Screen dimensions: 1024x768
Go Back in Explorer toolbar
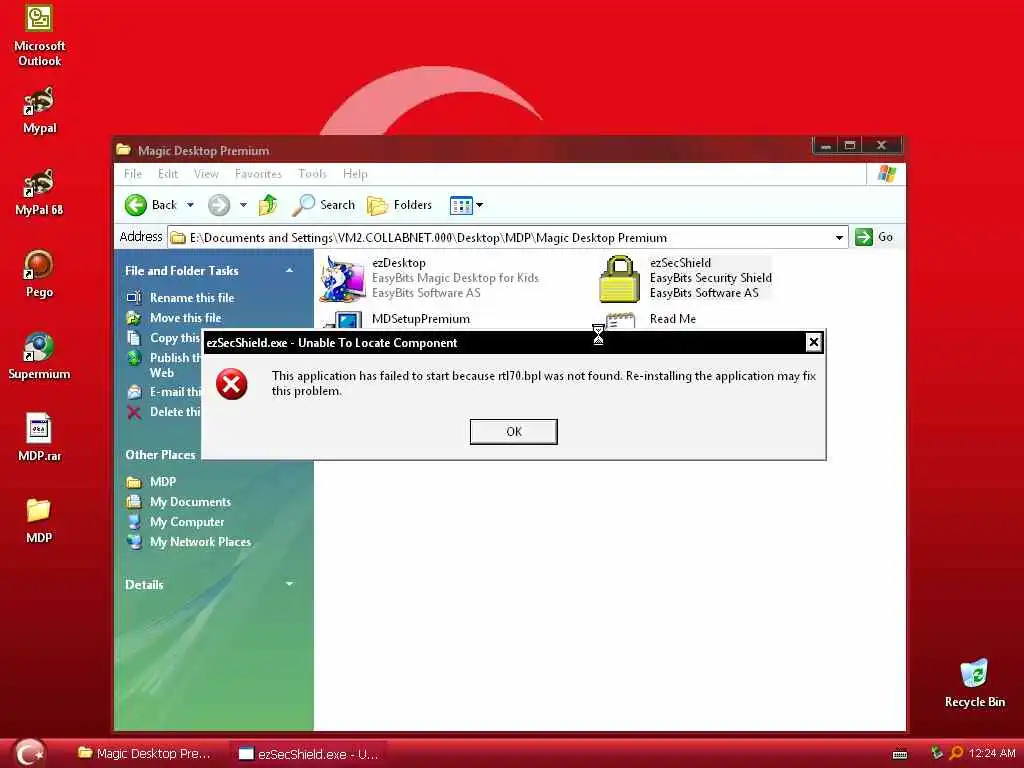tap(152, 205)
